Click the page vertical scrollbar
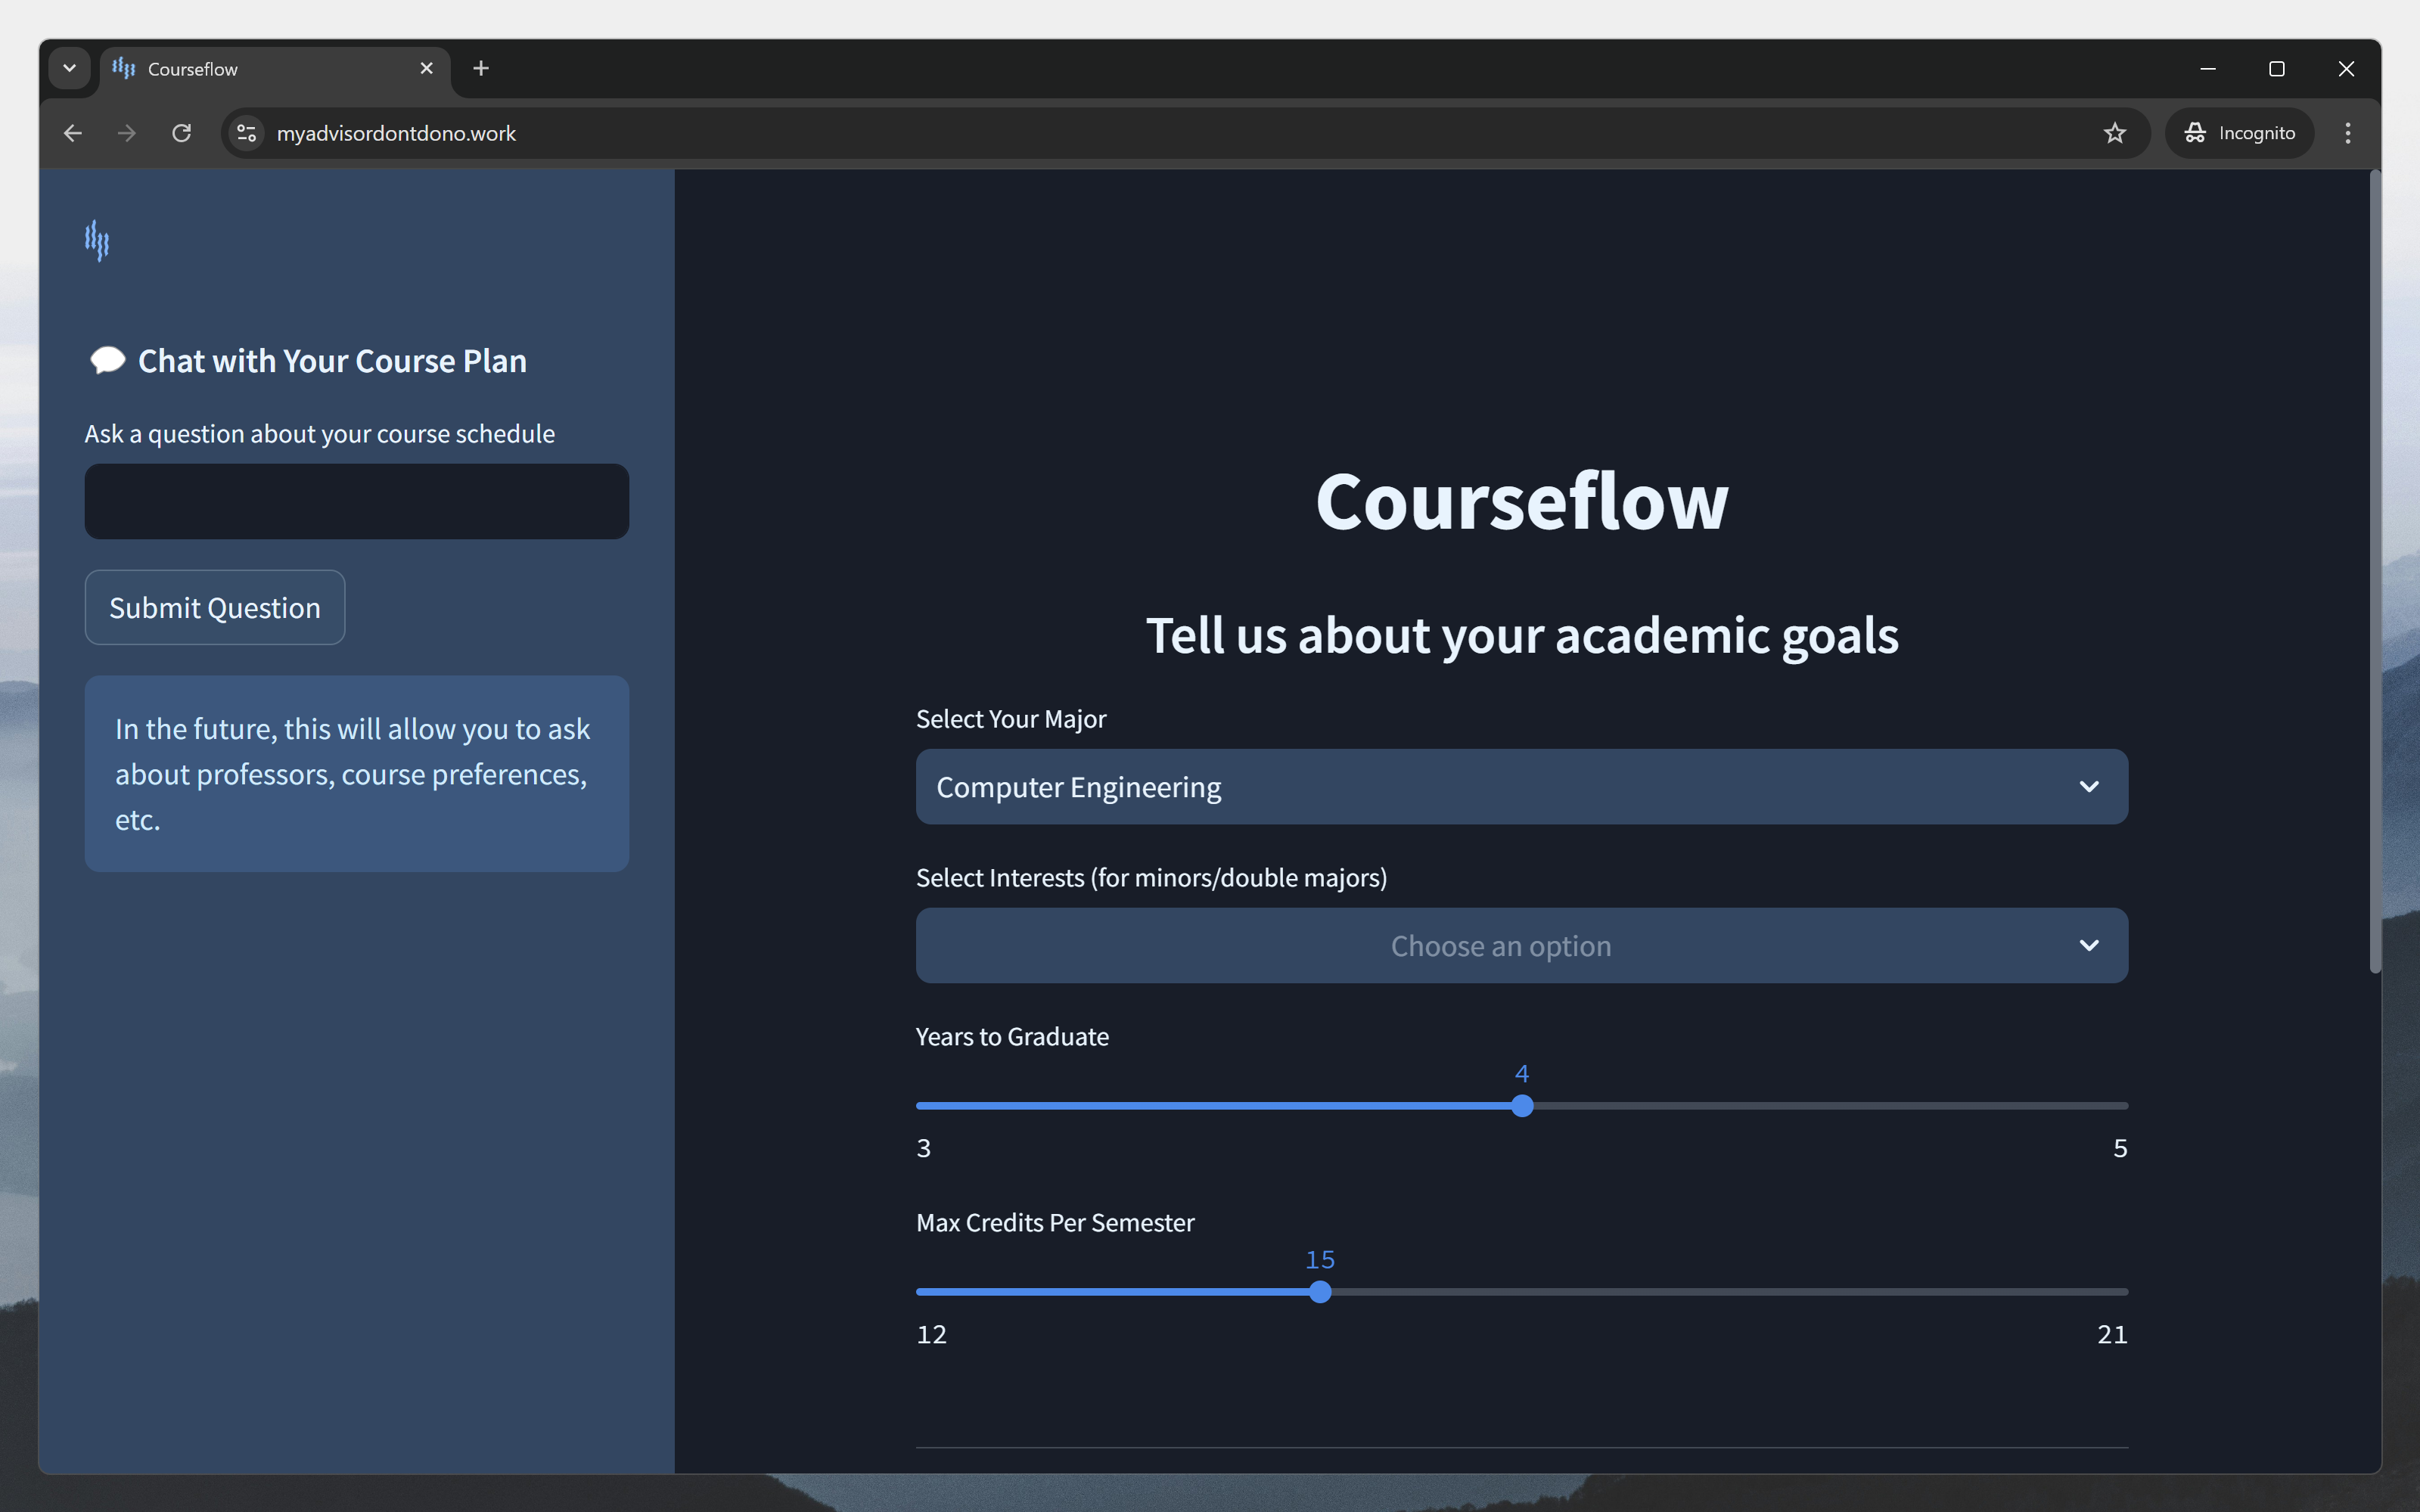The width and height of the screenshot is (2420, 1512). tap(2375, 570)
